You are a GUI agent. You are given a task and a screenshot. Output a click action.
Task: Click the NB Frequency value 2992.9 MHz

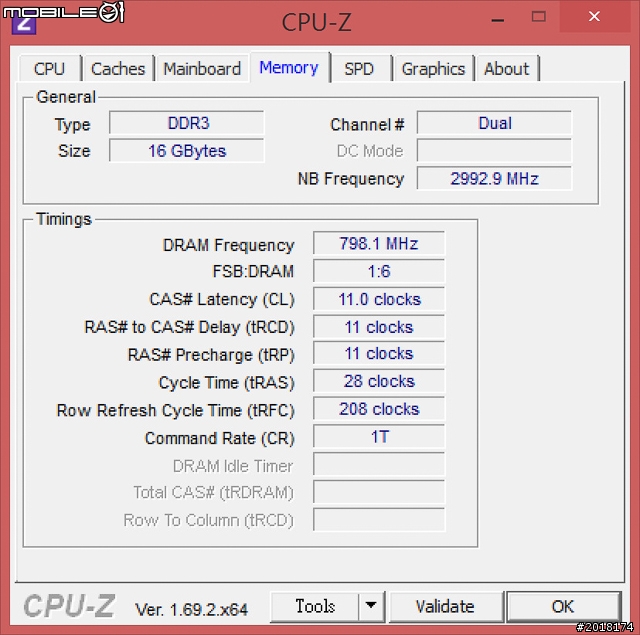[494, 178]
